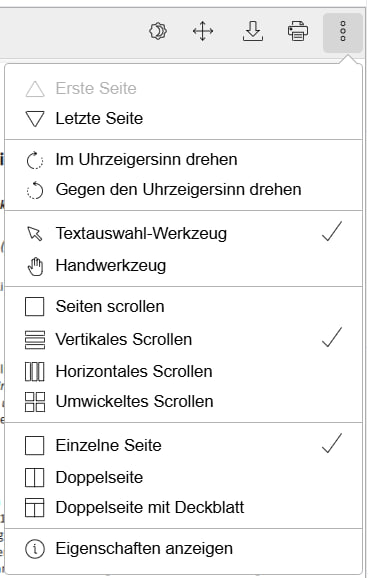This screenshot has height=578, width=368.
Task: Click the Horizontales Scrollen columns icon
Action: (35, 372)
